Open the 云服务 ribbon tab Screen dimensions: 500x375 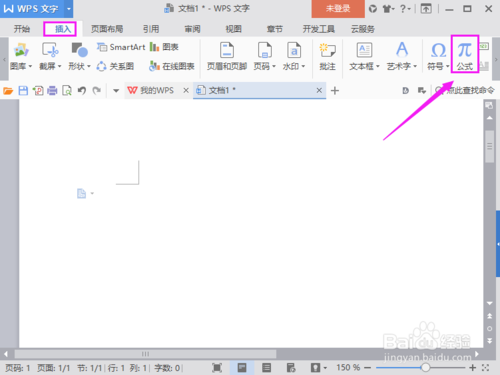pos(363,29)
